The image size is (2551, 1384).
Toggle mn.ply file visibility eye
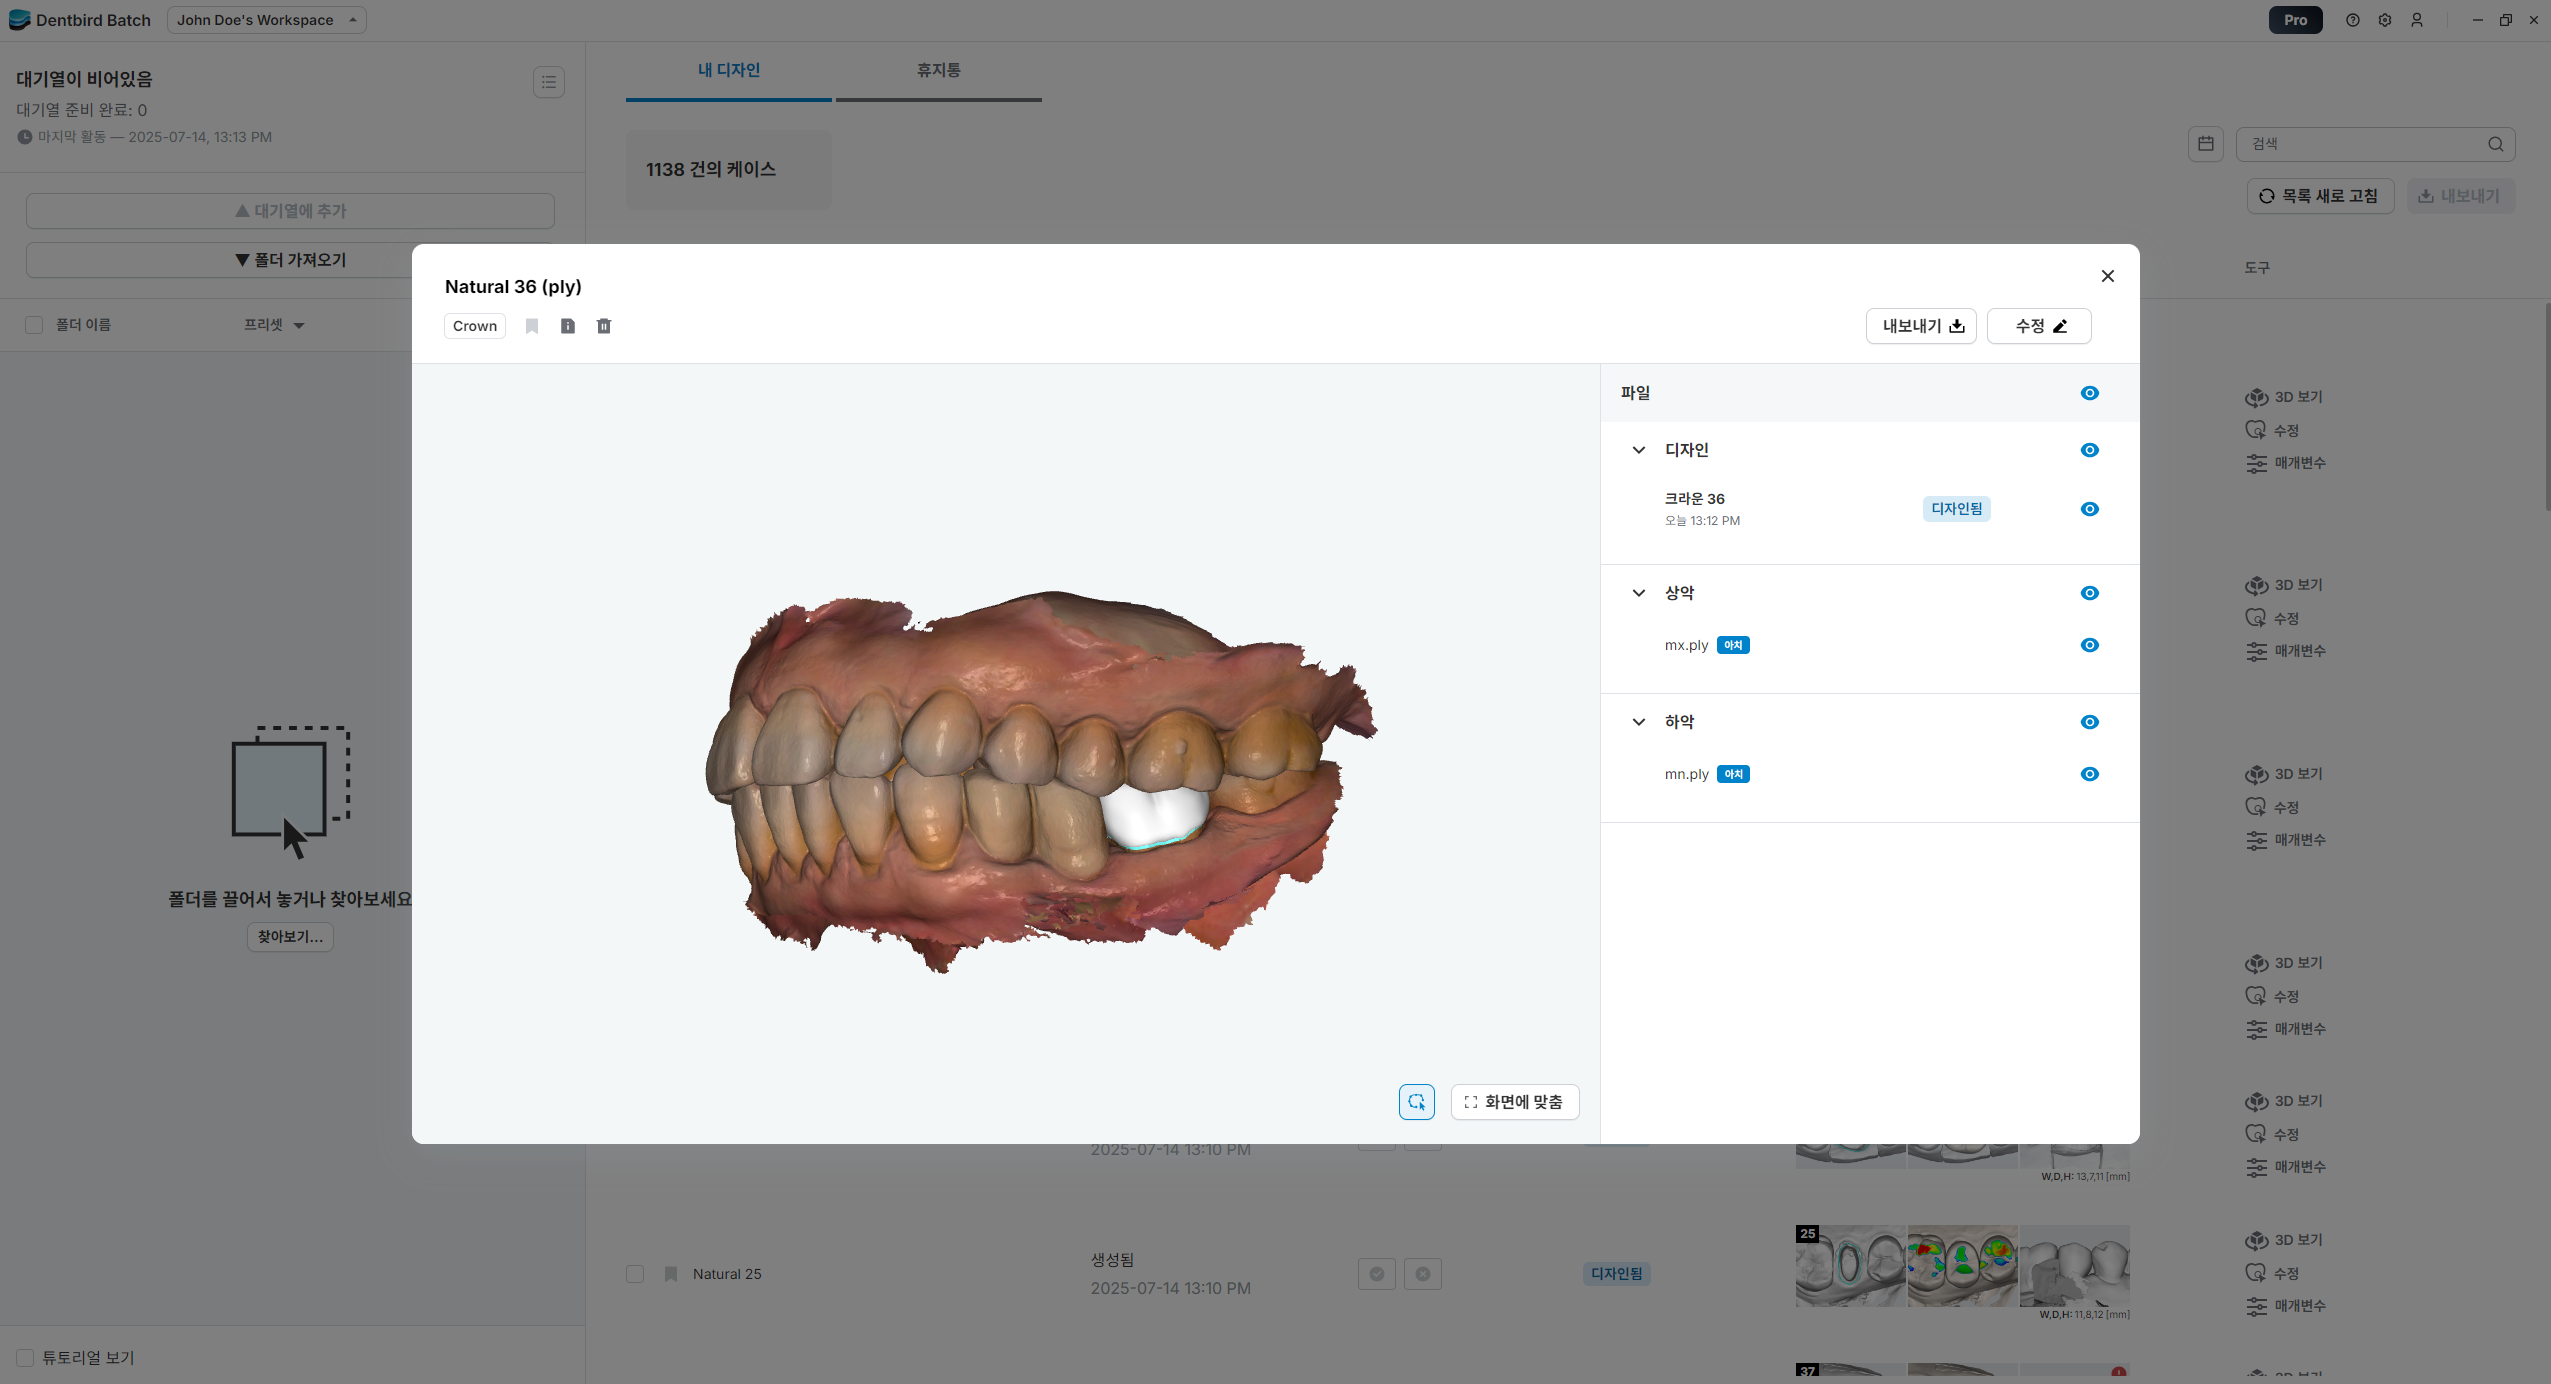(x=2089, y=774)
